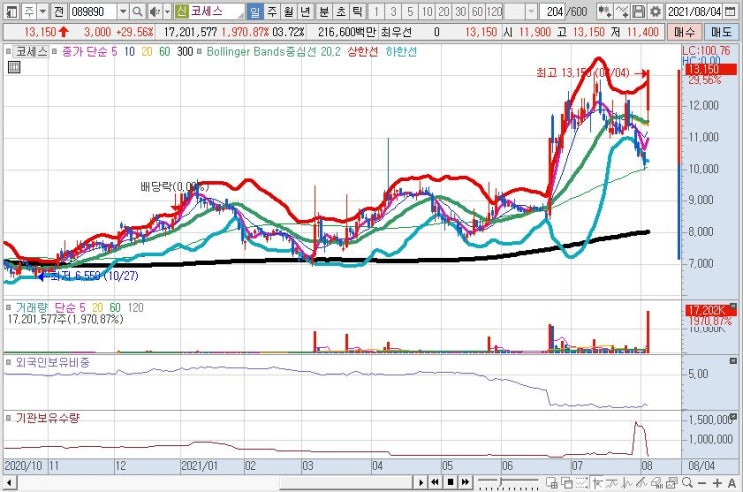The width and height of the screenshot is (743, 492).
Task: Click the eraser delete-drawing icon at bottom
Action: click(x=657, y=483)
